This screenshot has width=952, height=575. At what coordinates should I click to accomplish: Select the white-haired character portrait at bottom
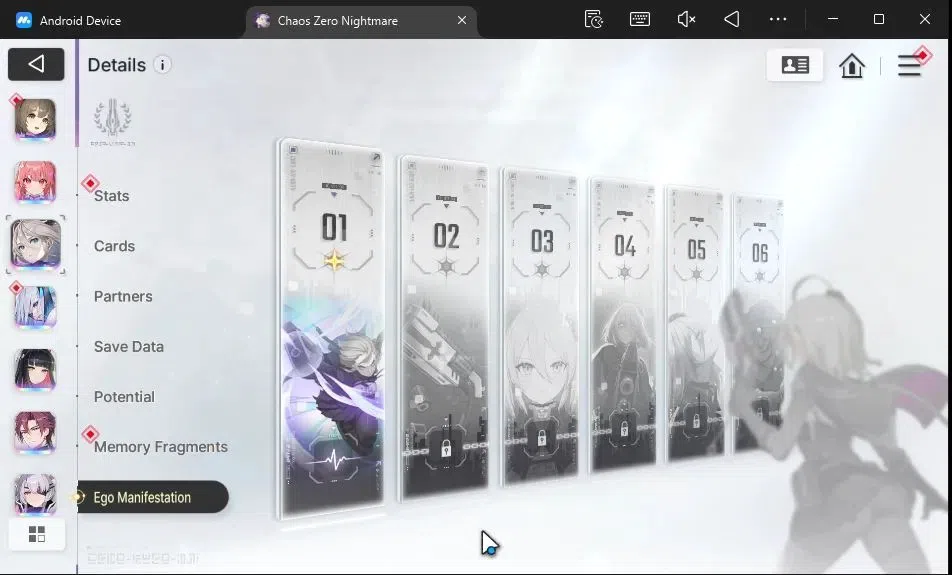click(35, 493)
